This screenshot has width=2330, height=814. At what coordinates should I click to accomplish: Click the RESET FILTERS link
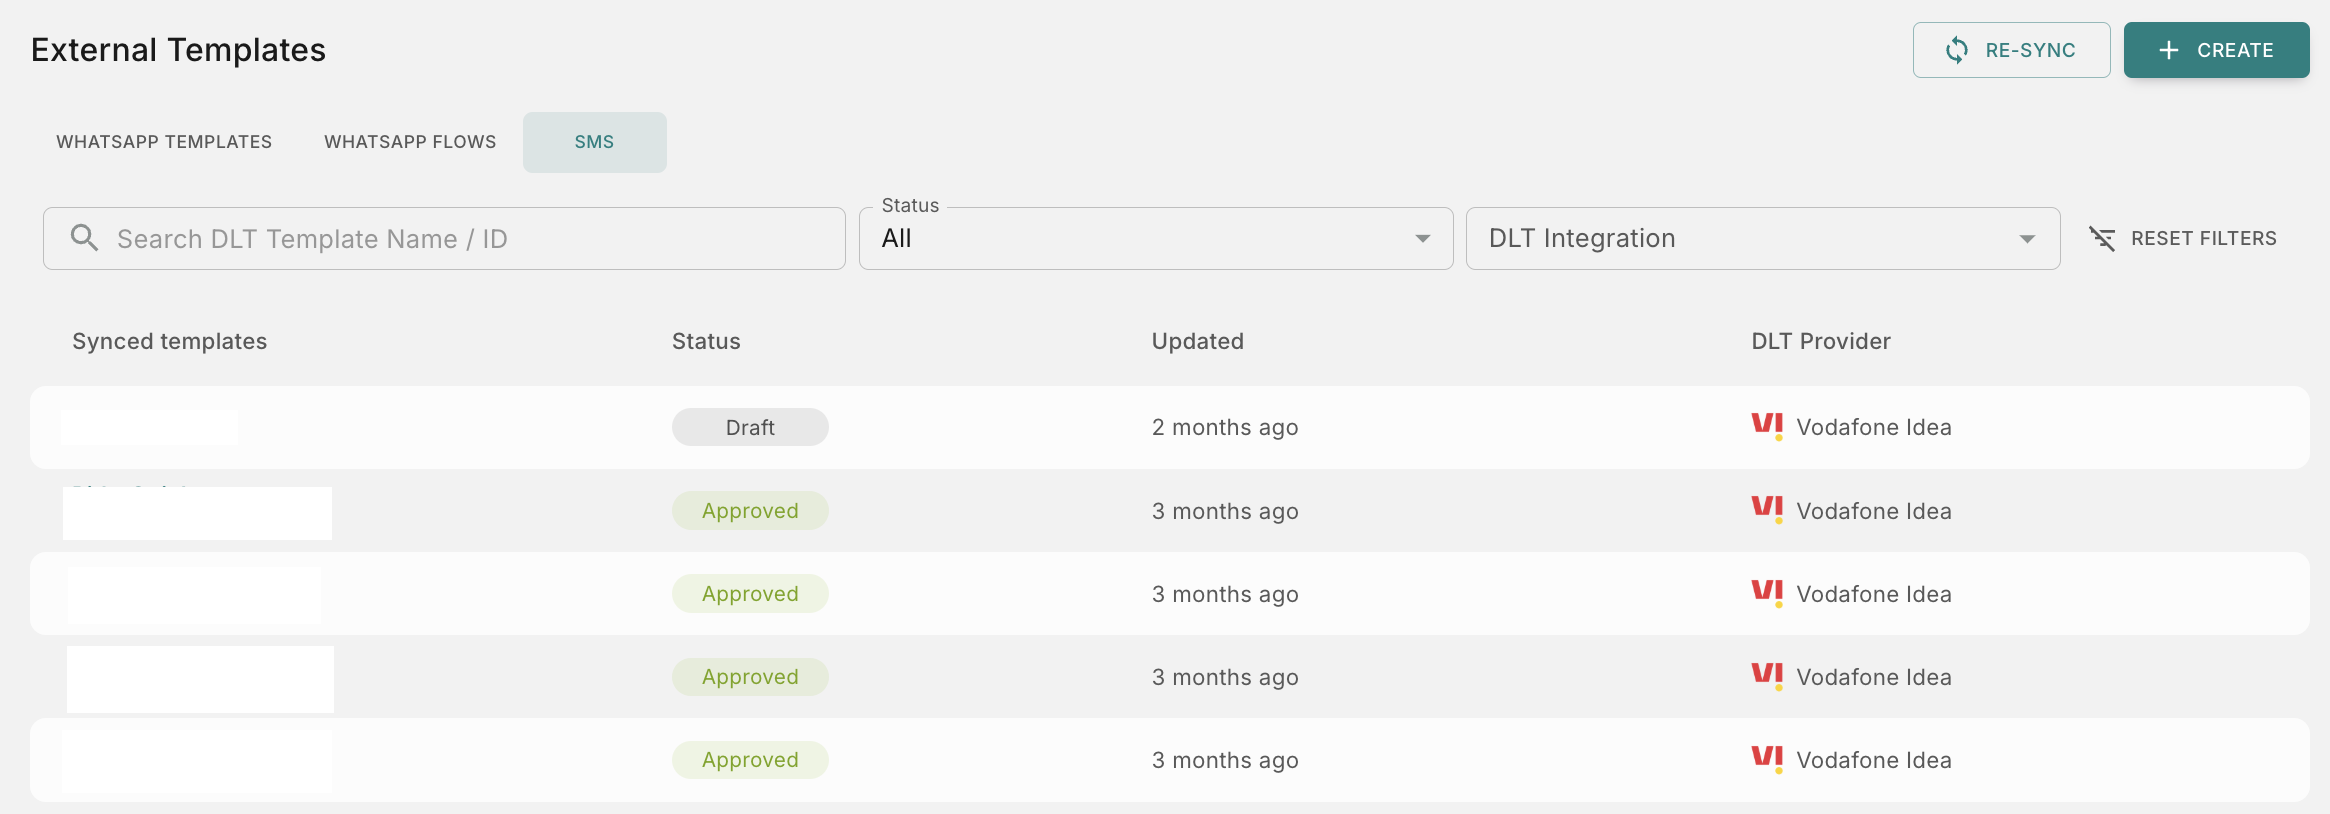[2203, 238]
